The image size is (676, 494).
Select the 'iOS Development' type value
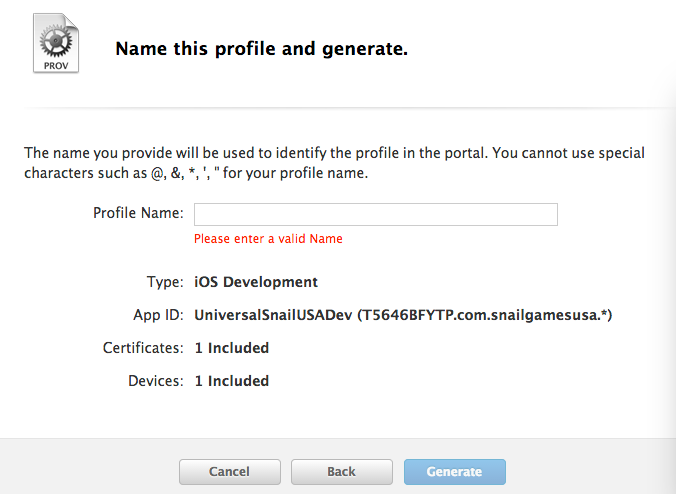click(256, 282)
